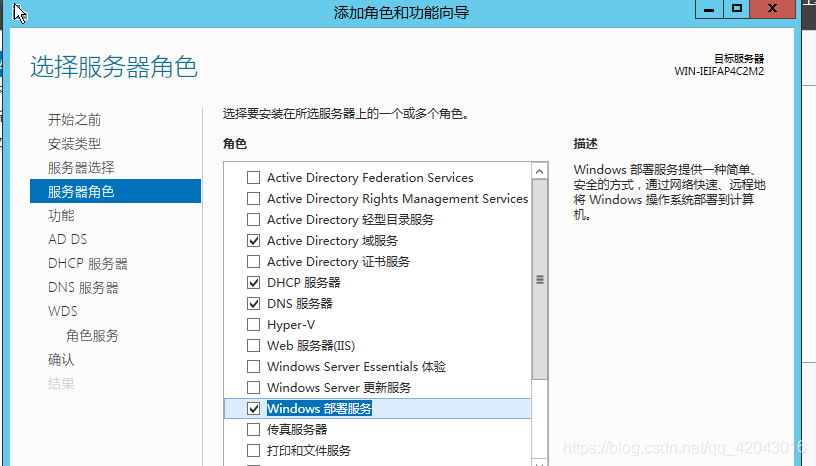Select Active Directory 轻型目录服务 label

pyautogui.click(x=350, y=220)
